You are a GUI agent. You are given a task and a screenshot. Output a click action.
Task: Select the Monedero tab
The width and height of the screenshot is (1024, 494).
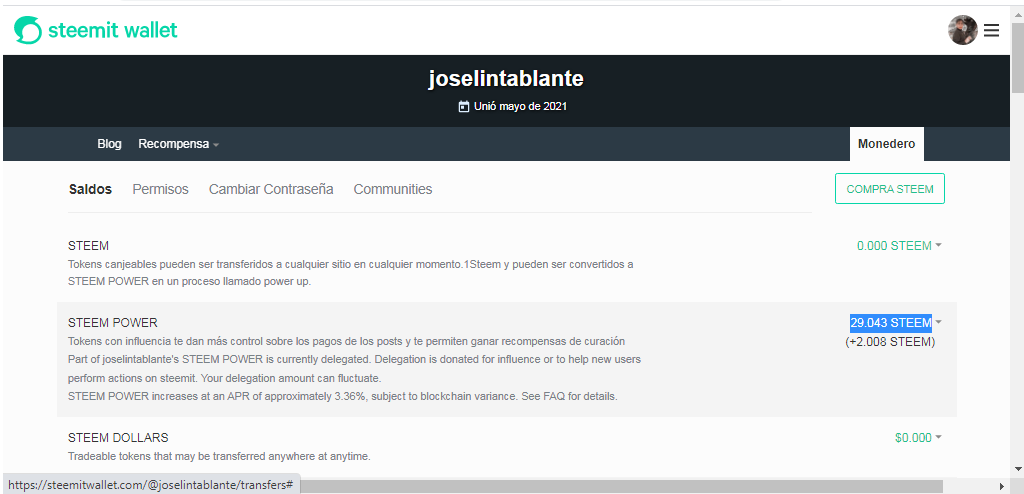(886, 144)
